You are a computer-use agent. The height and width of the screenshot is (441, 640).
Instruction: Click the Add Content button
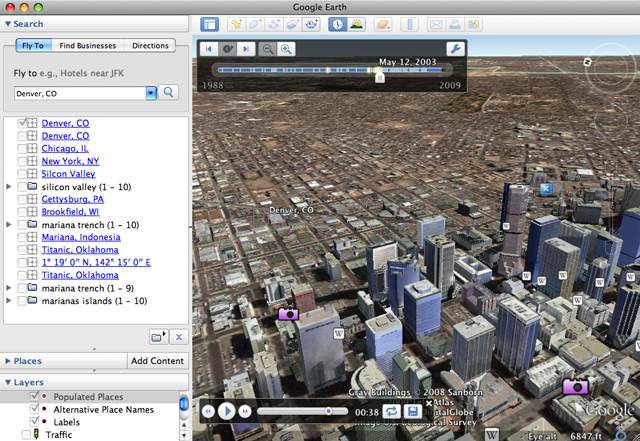pos(157,360)
